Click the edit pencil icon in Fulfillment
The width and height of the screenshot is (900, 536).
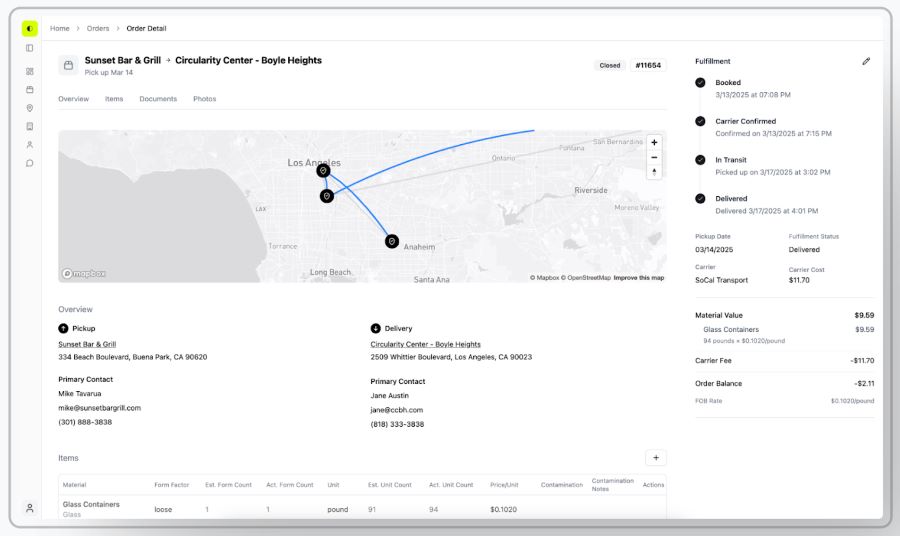point(866,61)
